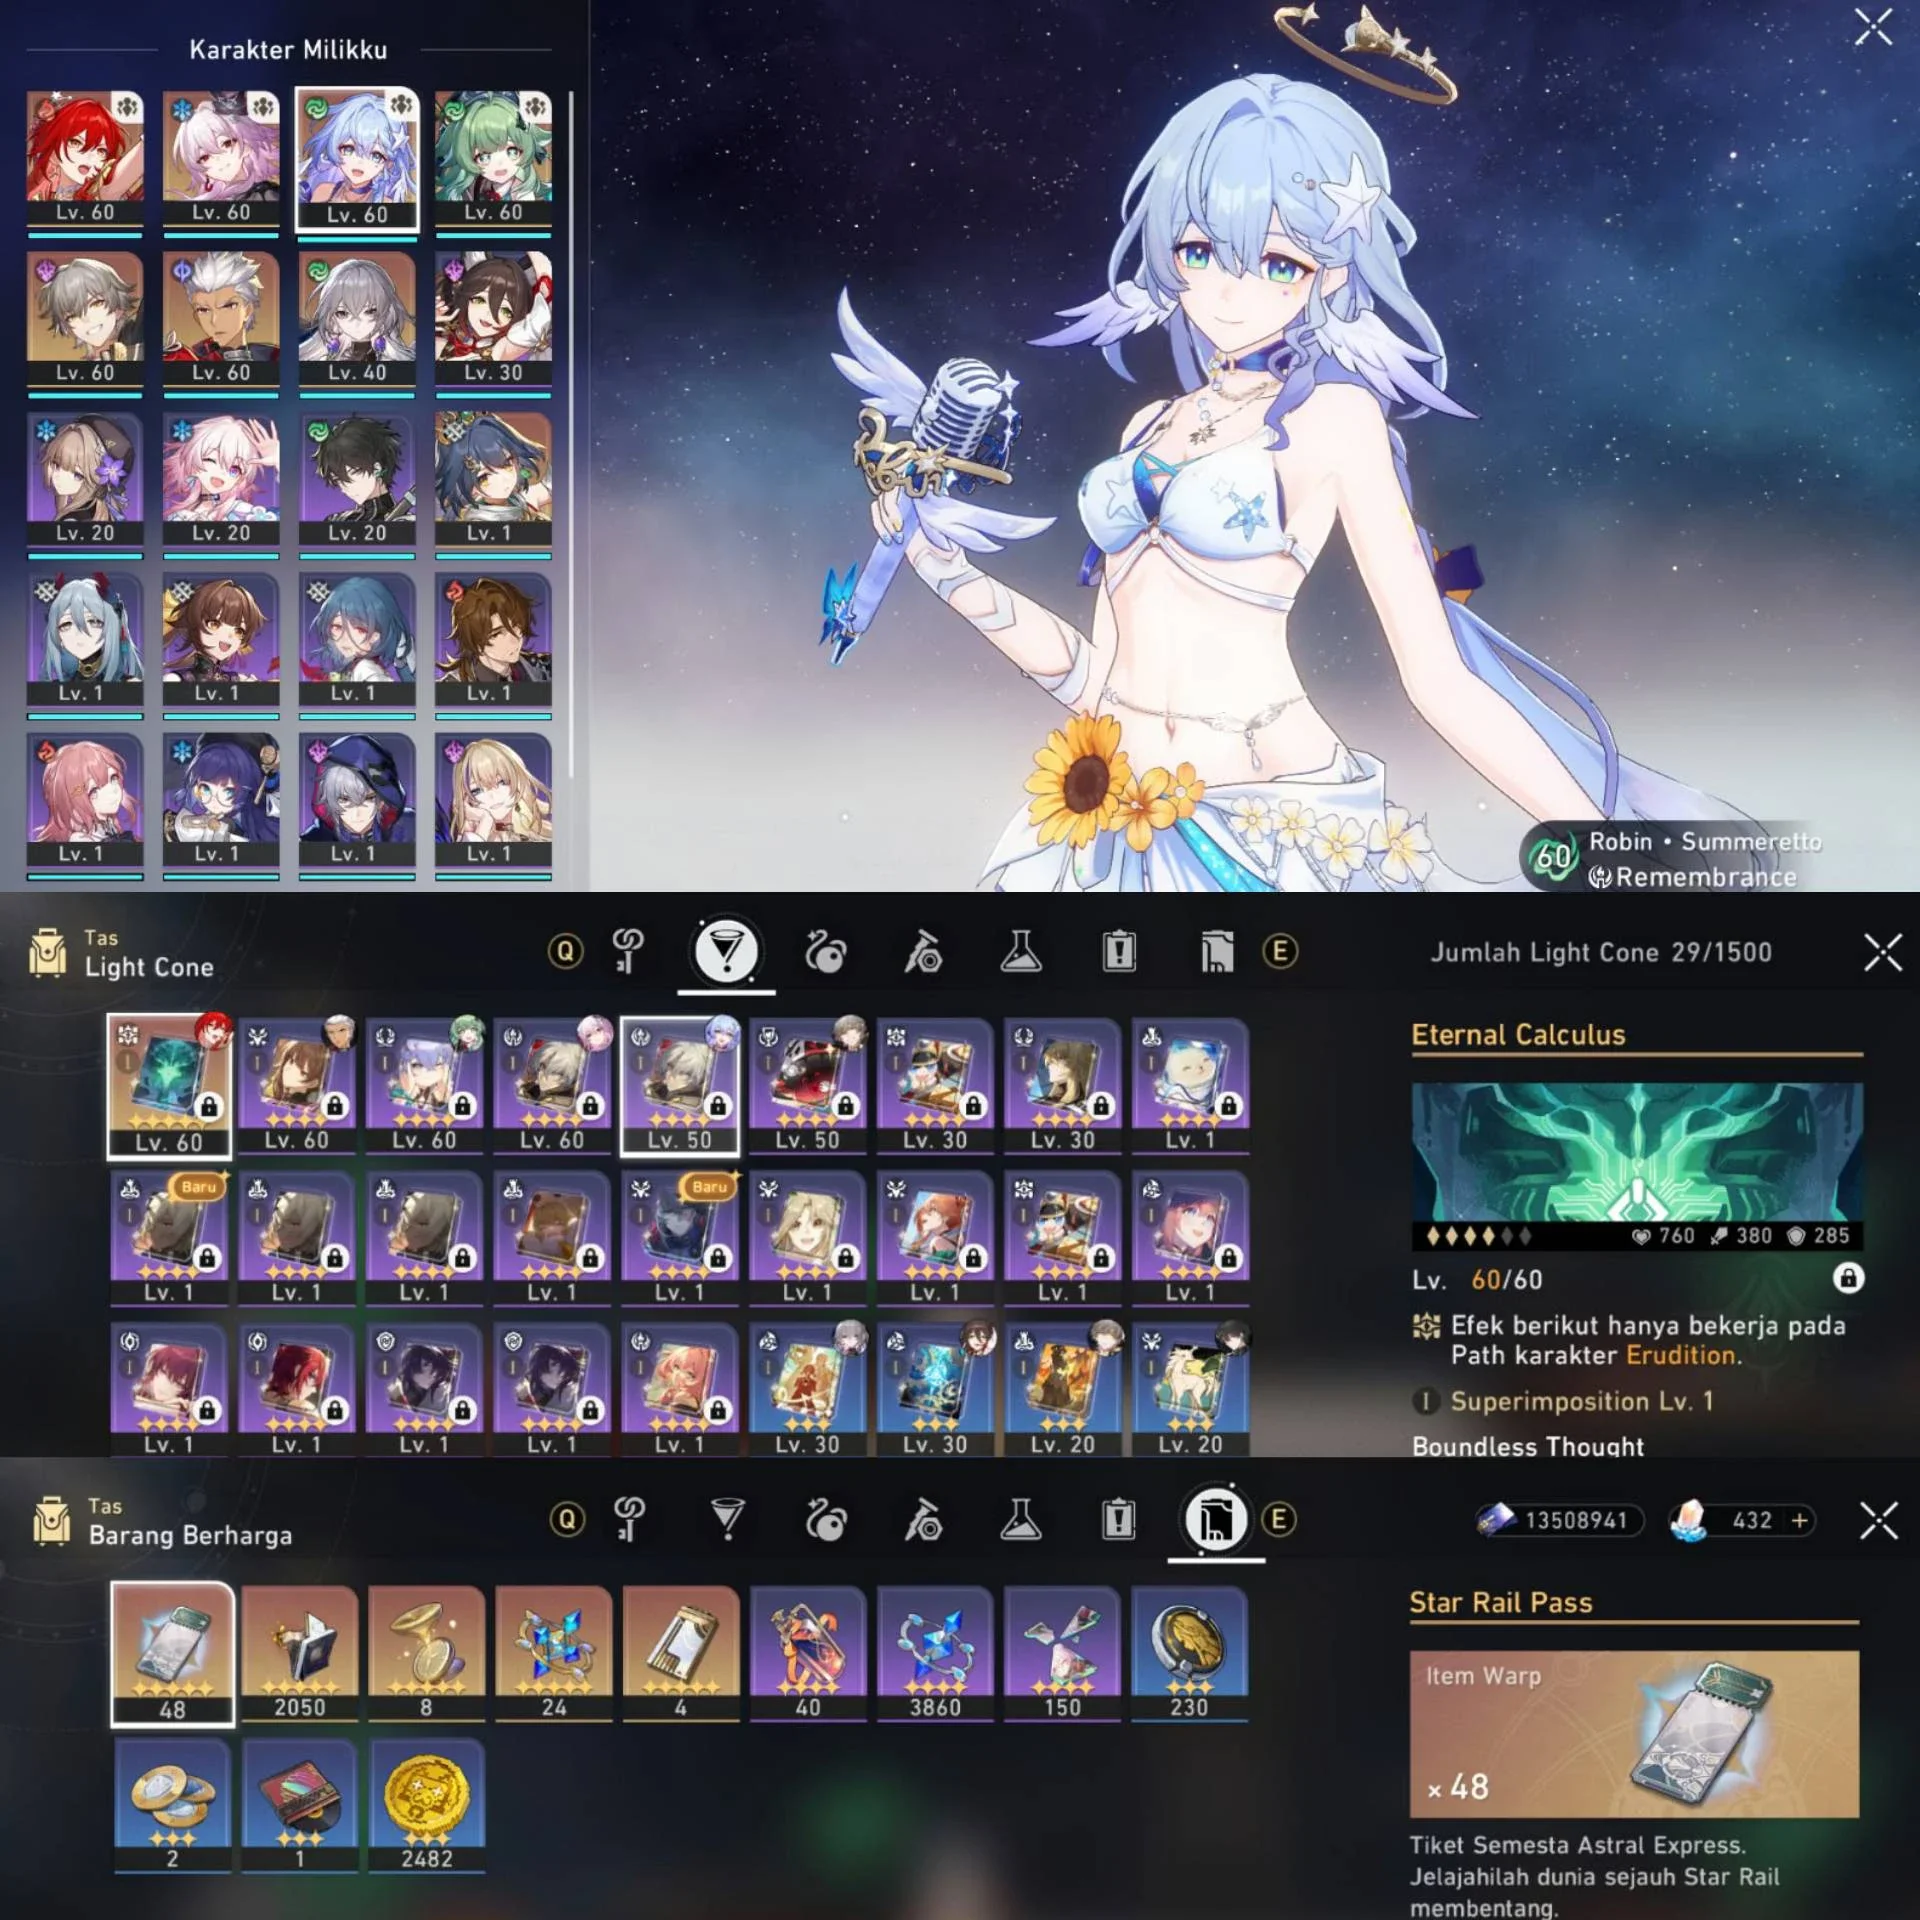Close the Barang Berharga bag with X
Screen dimensions: 1920x1920
pos(1879,1521)
